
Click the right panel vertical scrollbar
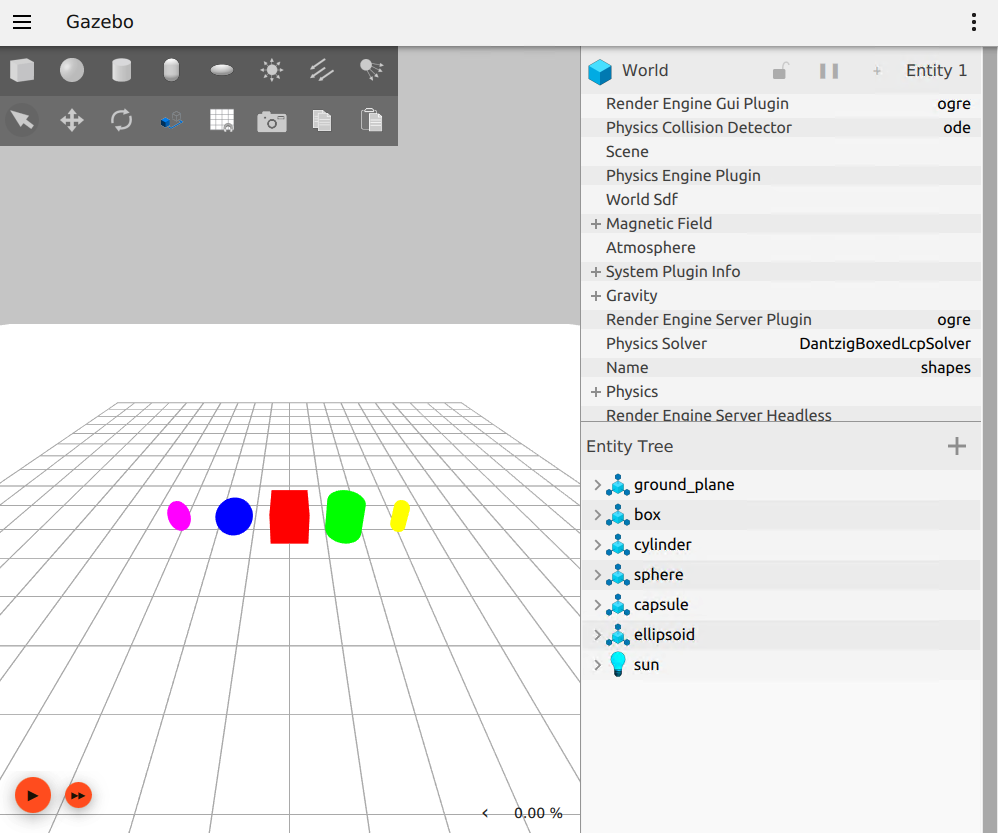point(990,439)
